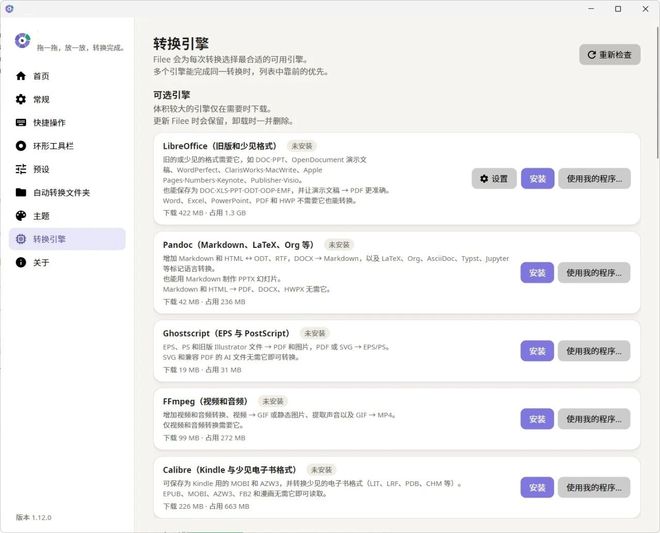Click the sliders icon next to 预设

pyautogui.click(x=21, y=169)
